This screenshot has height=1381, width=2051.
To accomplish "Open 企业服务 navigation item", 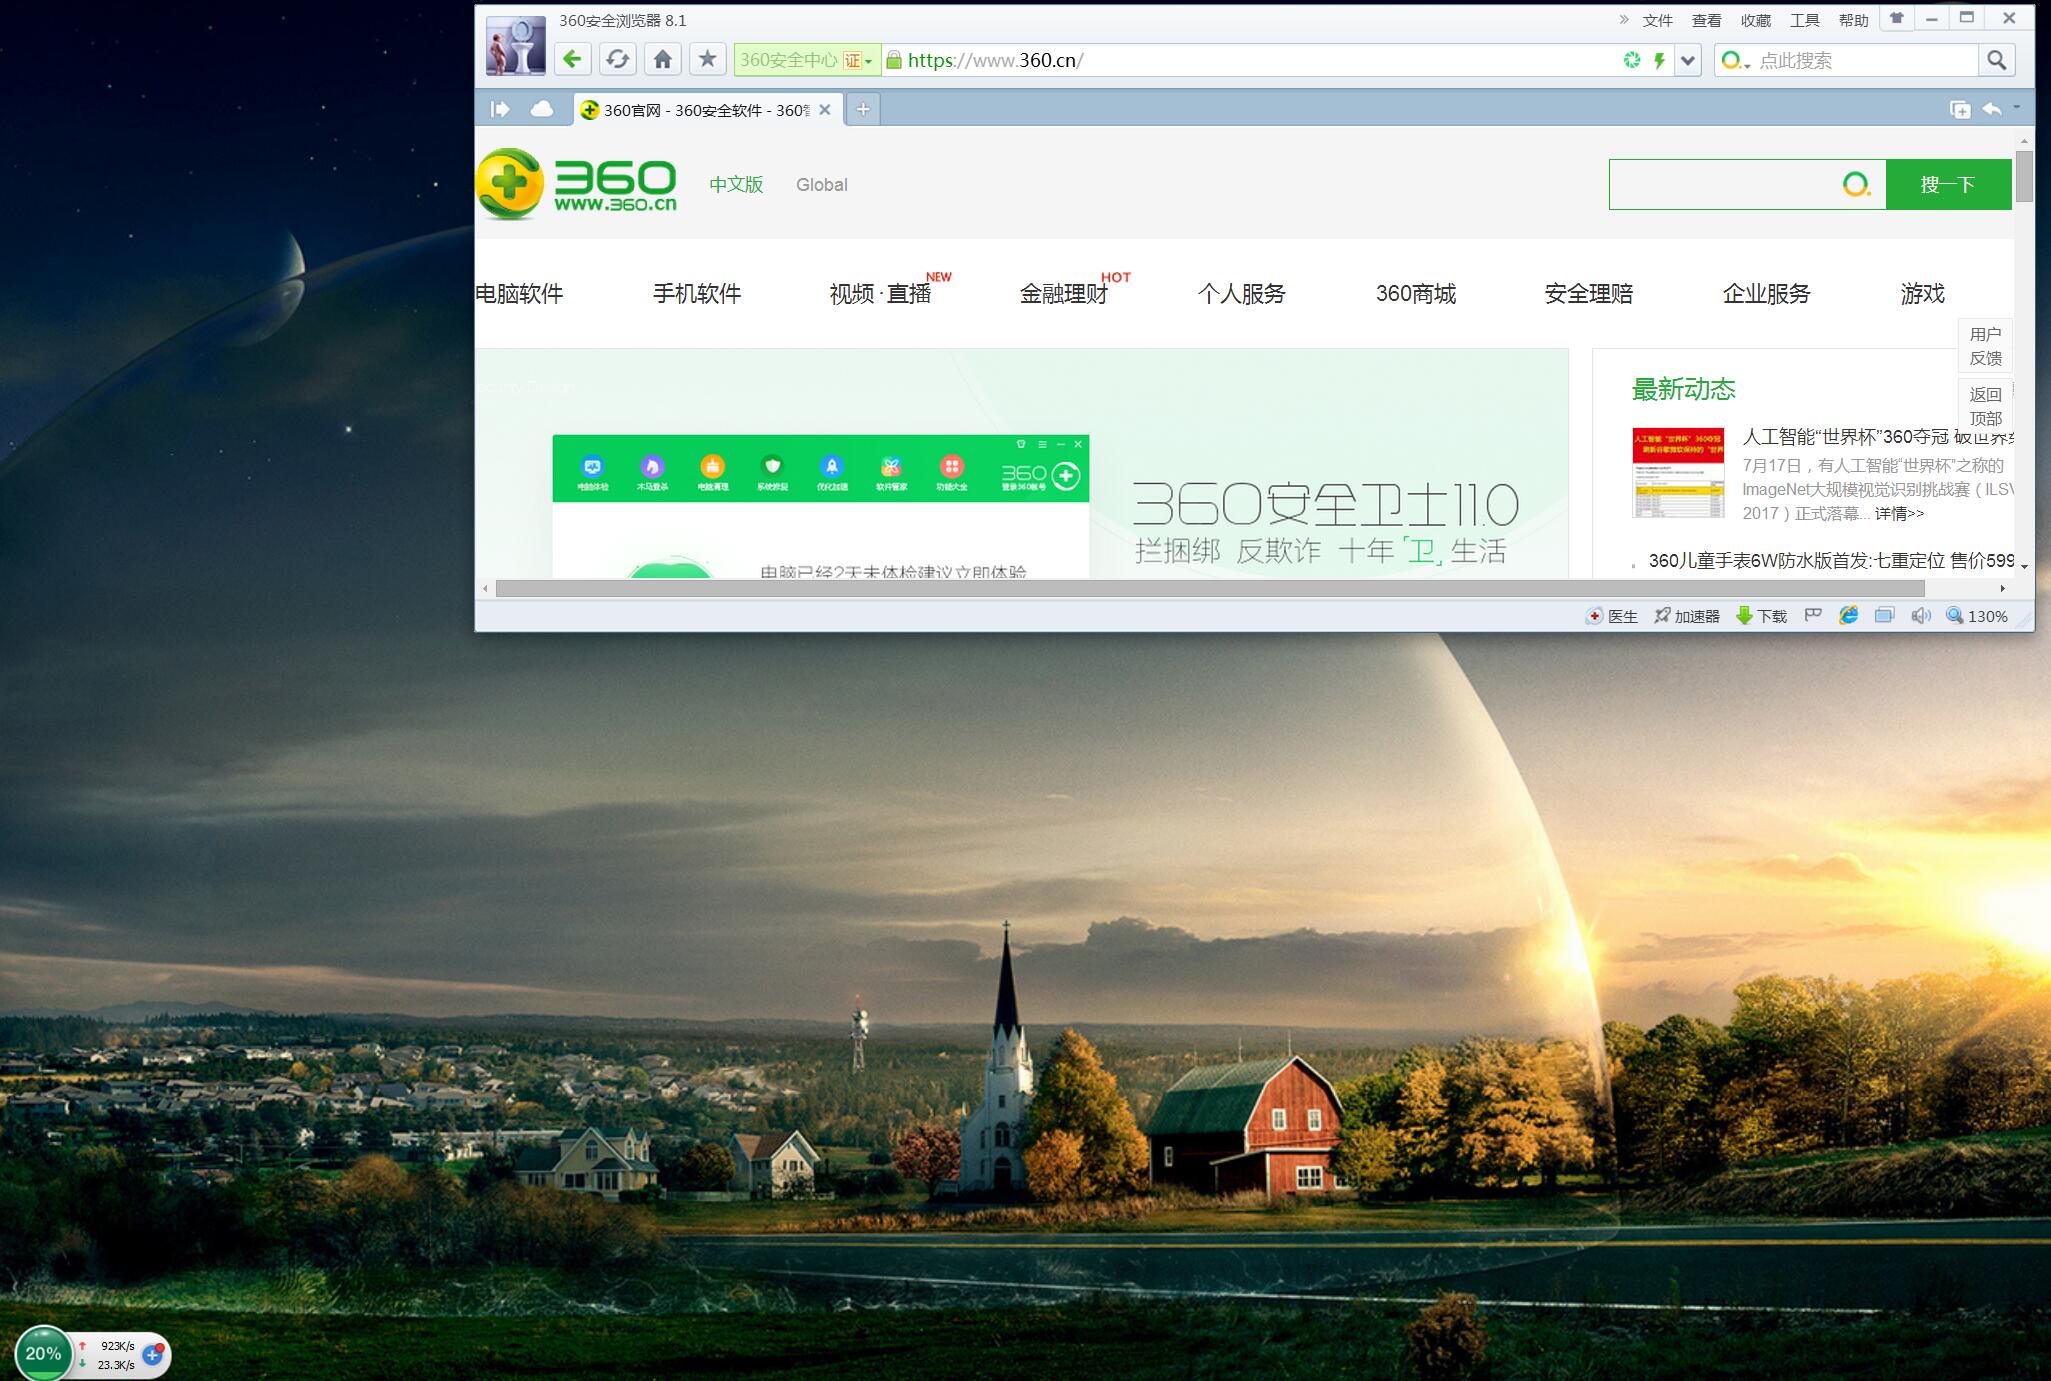I will (1766, 294).
